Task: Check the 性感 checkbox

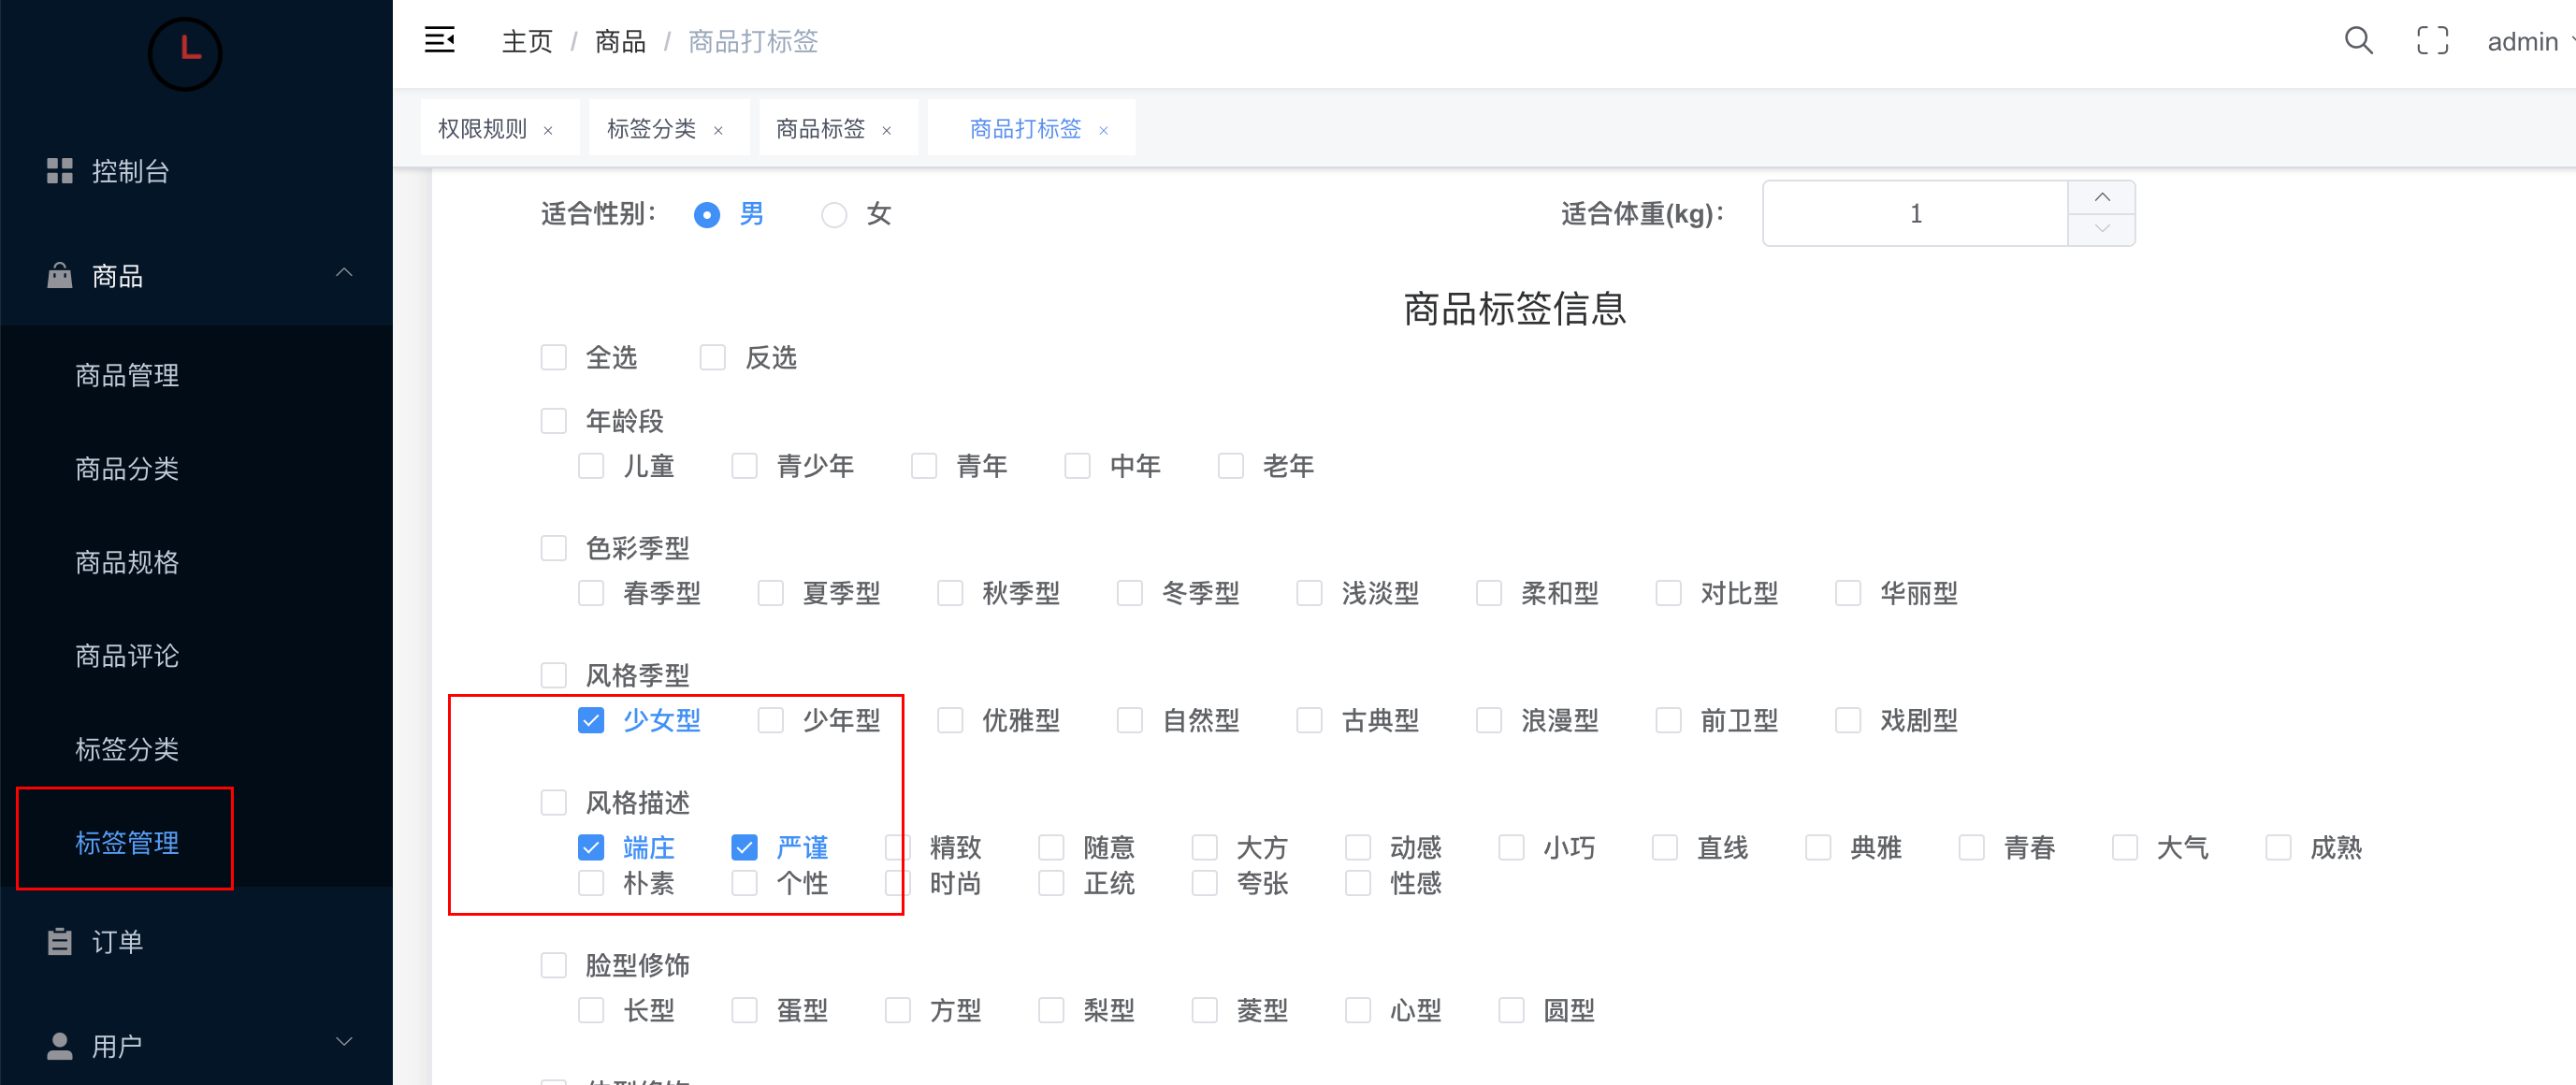Action: coord(1358,883)
